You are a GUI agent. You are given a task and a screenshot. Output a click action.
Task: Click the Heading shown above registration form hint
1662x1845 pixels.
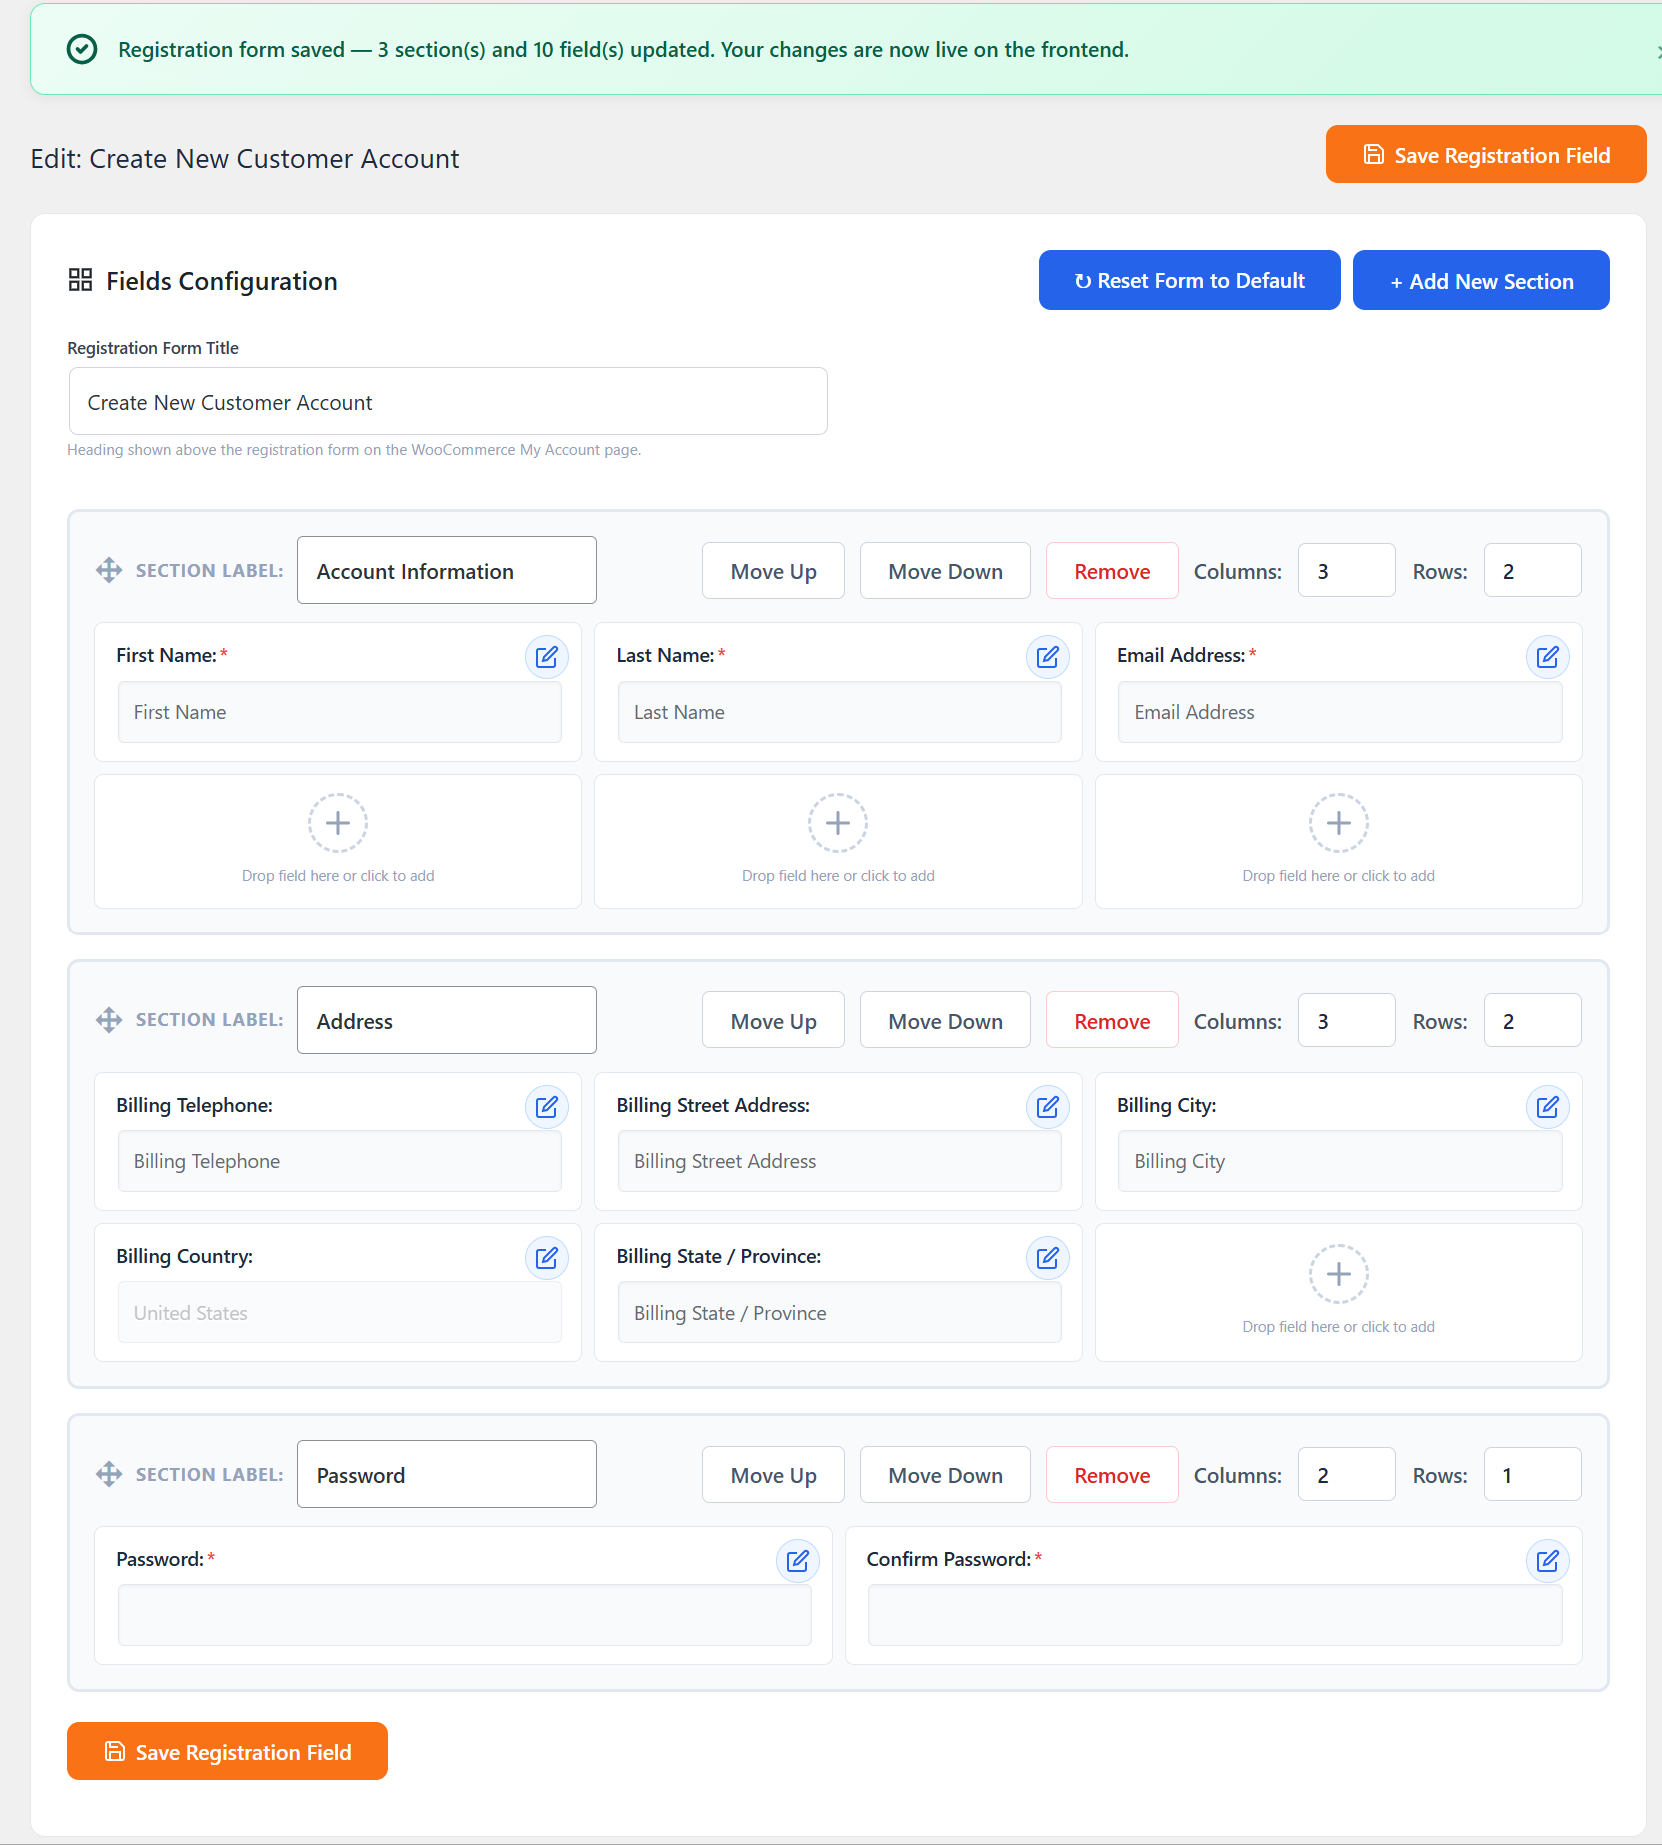pos(354,450)
